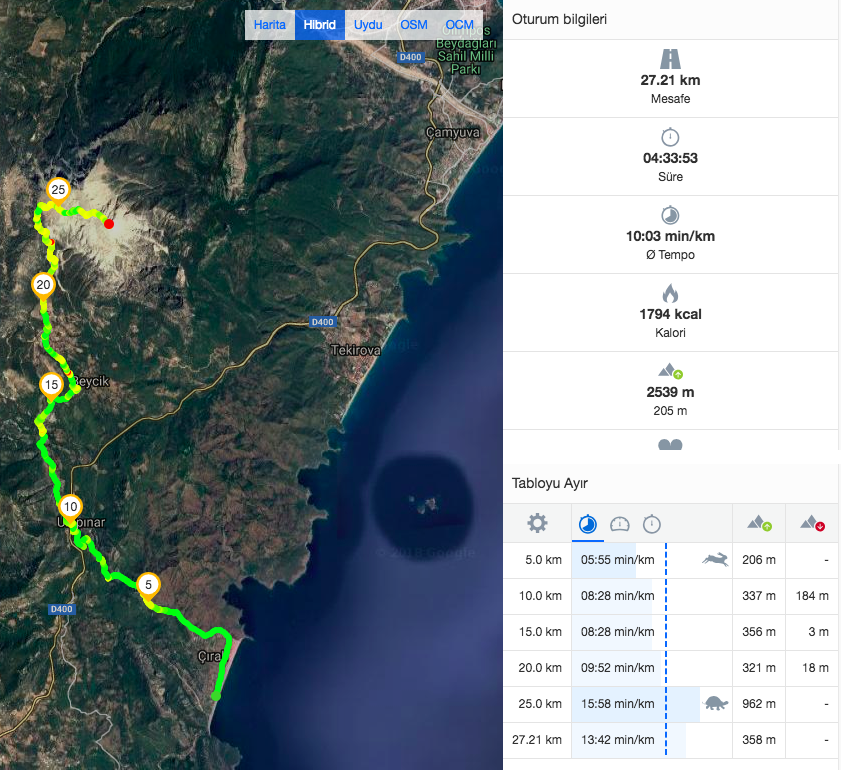Click the 15 km route marker
The image size is (841, 770).
[x=51, y=386]
